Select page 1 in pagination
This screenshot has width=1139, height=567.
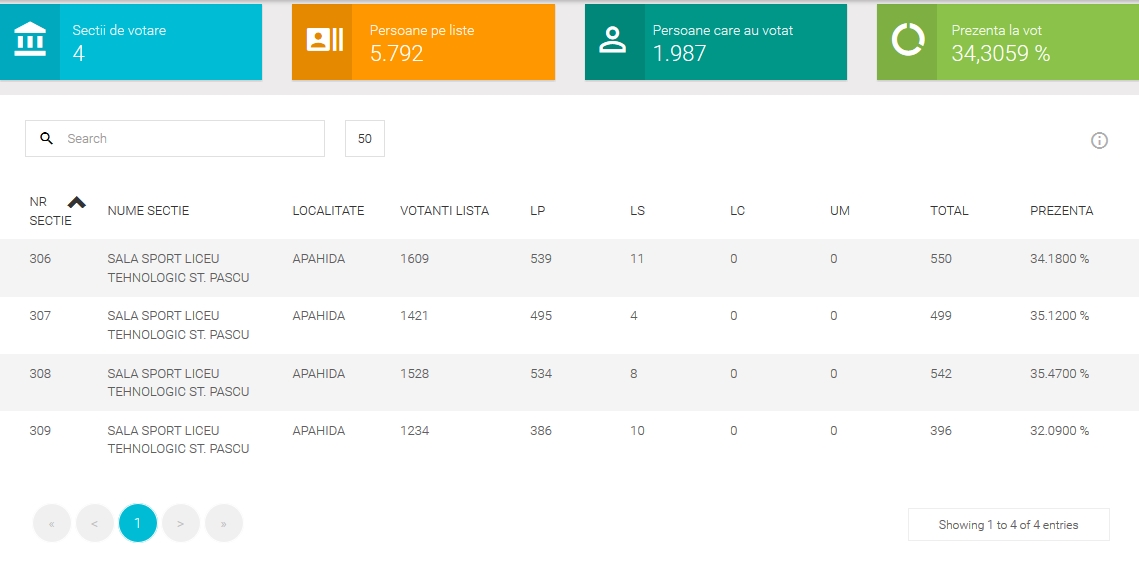coord(138,523)
